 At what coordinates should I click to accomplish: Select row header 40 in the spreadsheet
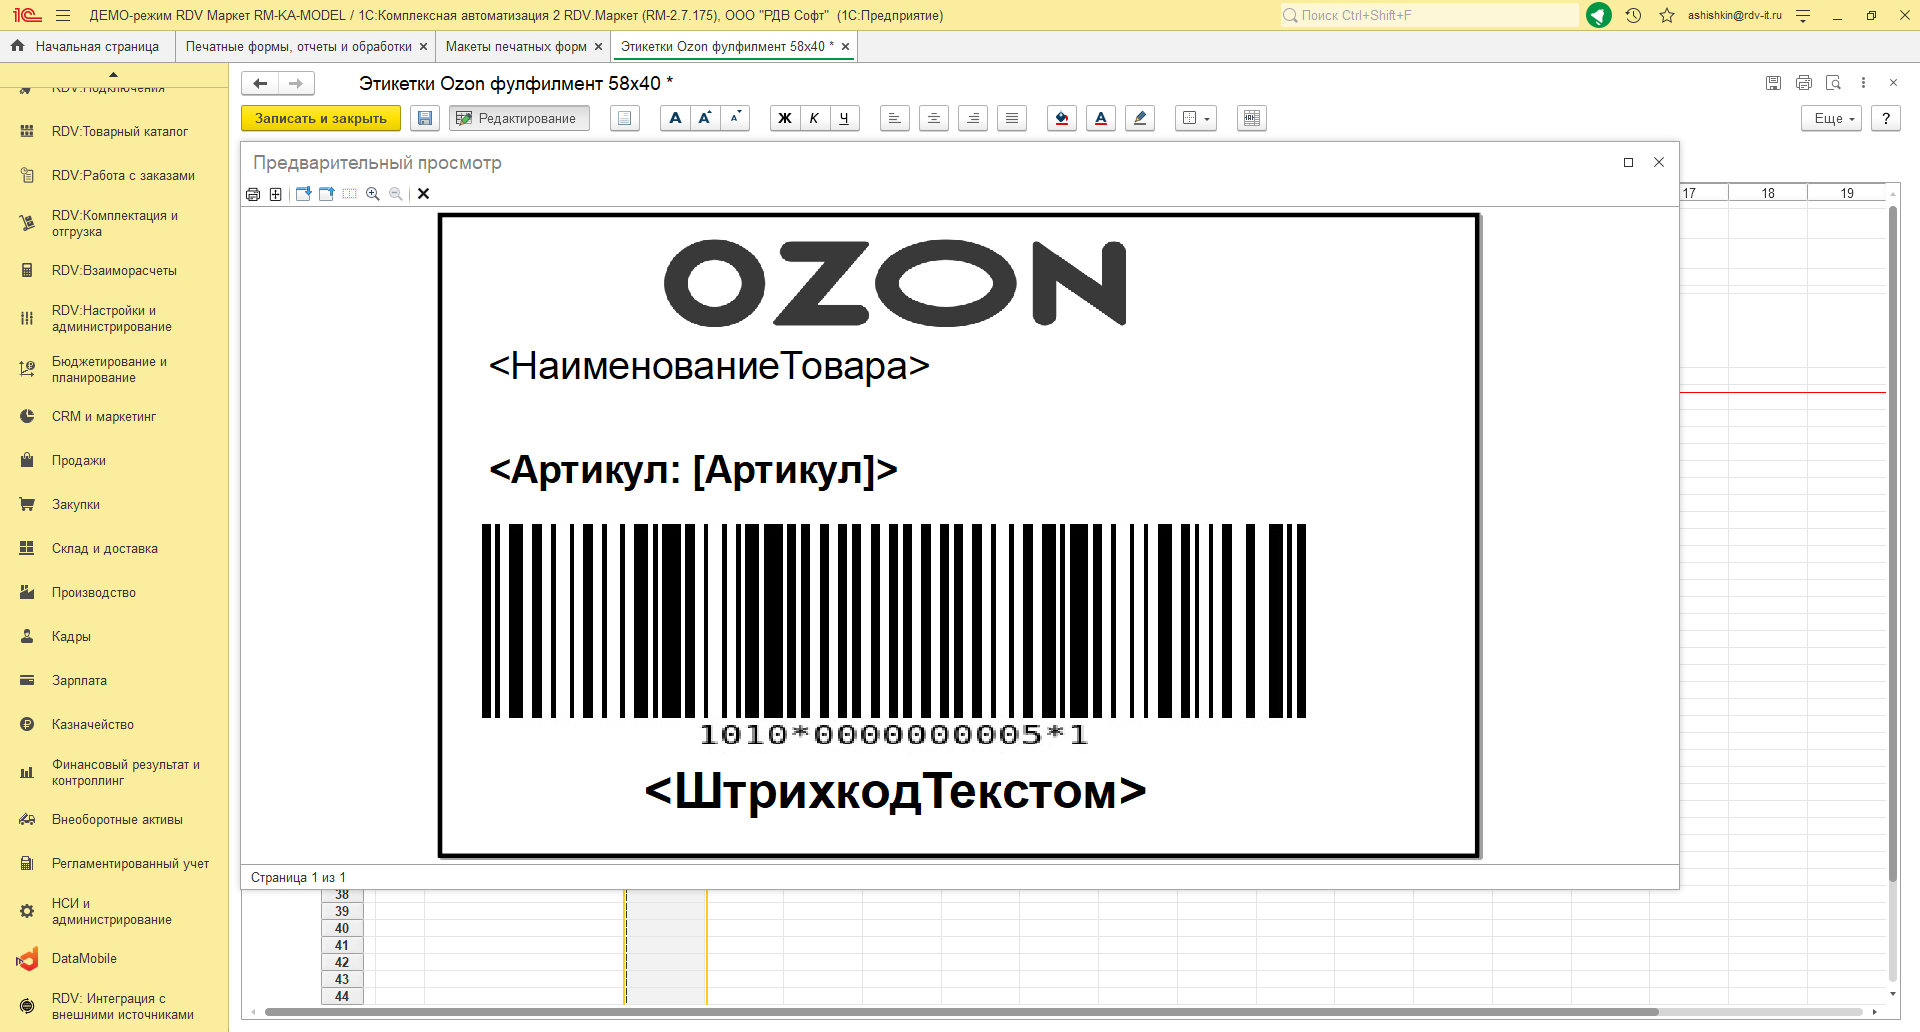pyautogui.click(x=342, y=928)
